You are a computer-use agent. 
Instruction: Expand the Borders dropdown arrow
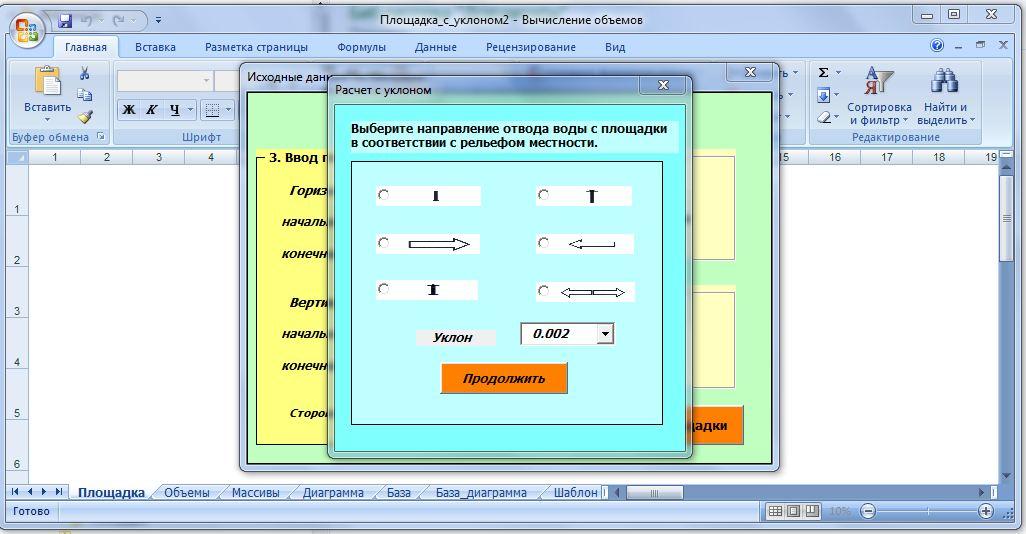tap(228, 109)
